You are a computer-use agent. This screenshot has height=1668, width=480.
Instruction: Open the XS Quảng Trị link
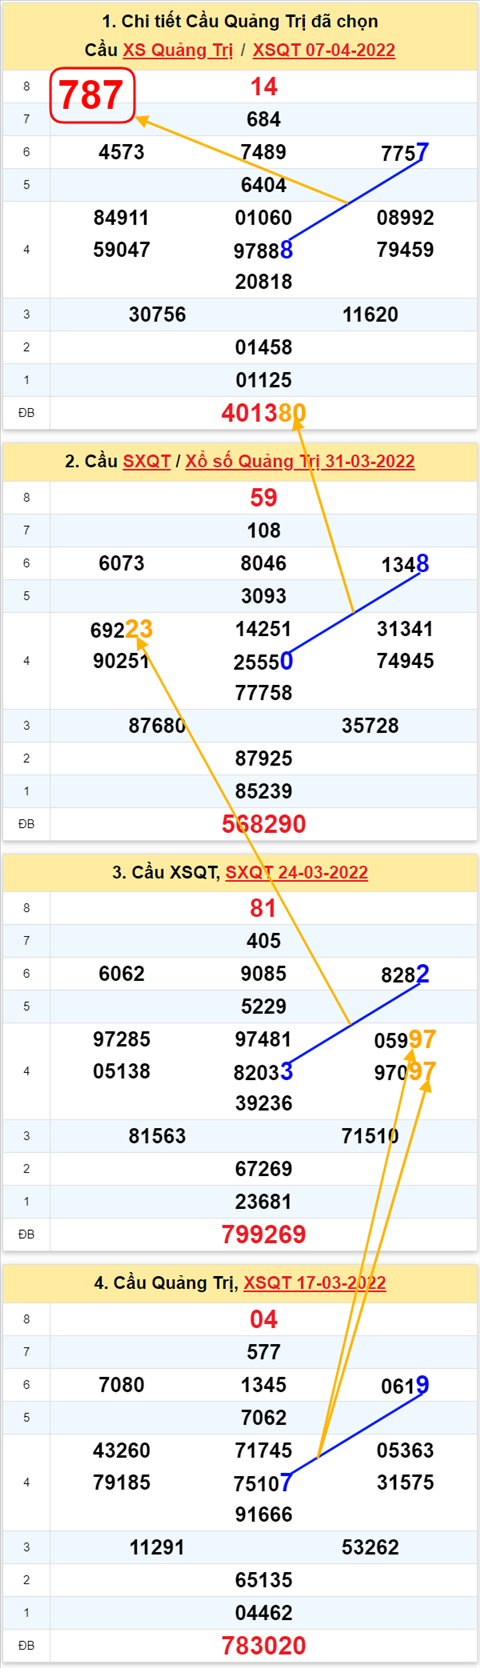click(177, 50)
